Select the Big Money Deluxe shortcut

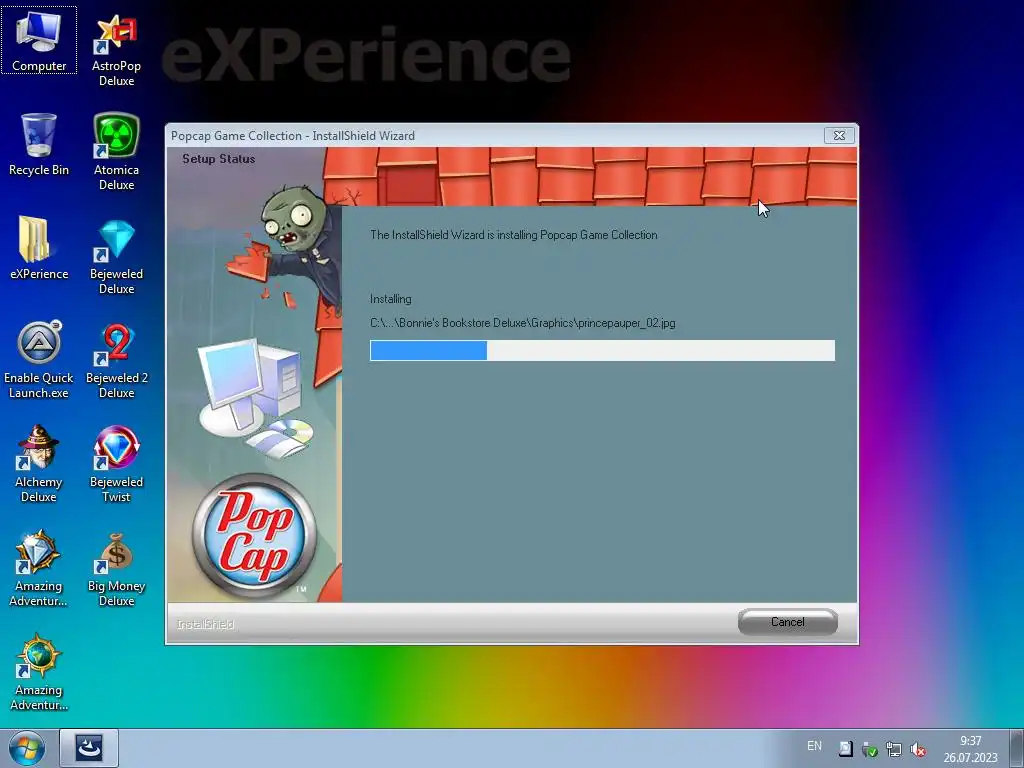pos(116,568)
